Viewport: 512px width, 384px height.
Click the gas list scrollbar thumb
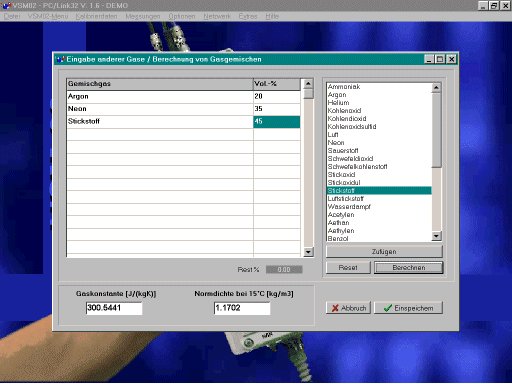point(436,130)
